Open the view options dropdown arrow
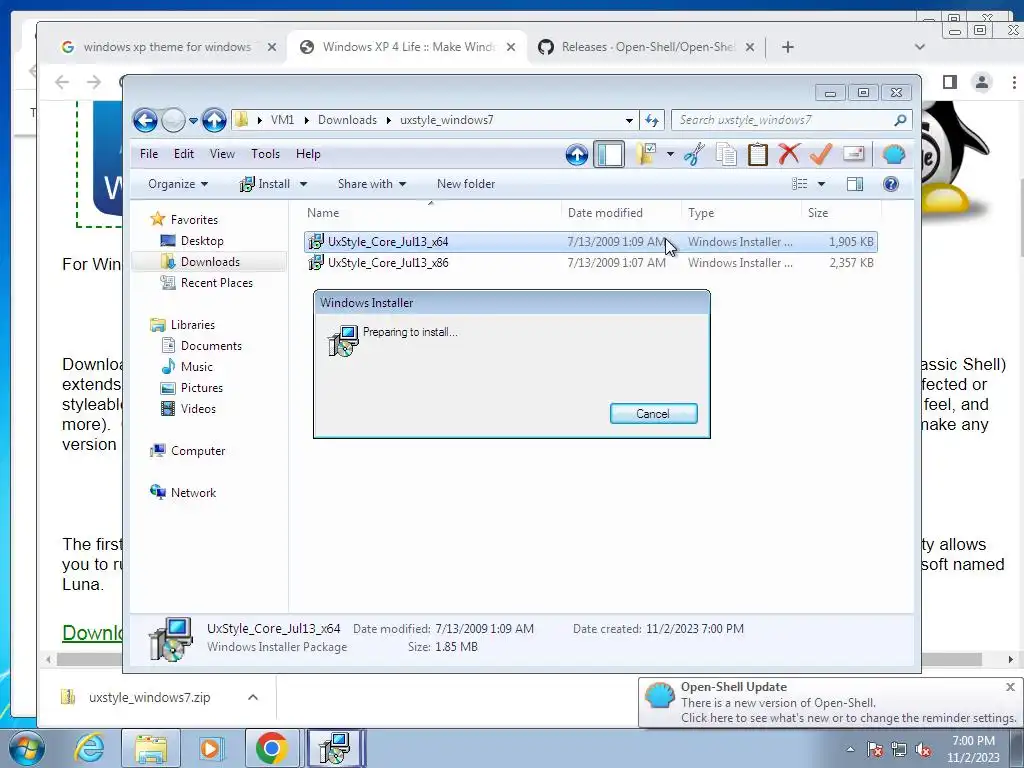This screenshot has width=1024, height=768. (822, 184)
